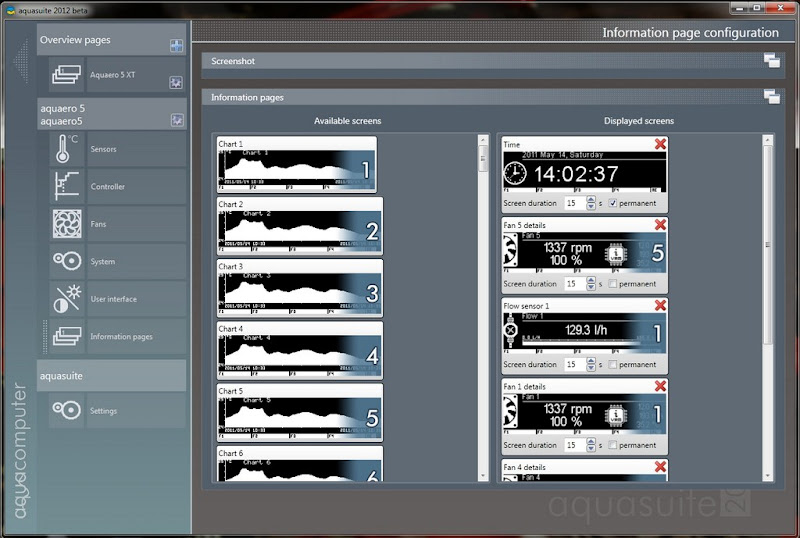Open Aquaero 5 XT overview entry
Viewport: 800px width, 538px height.
tap(136, 75)
